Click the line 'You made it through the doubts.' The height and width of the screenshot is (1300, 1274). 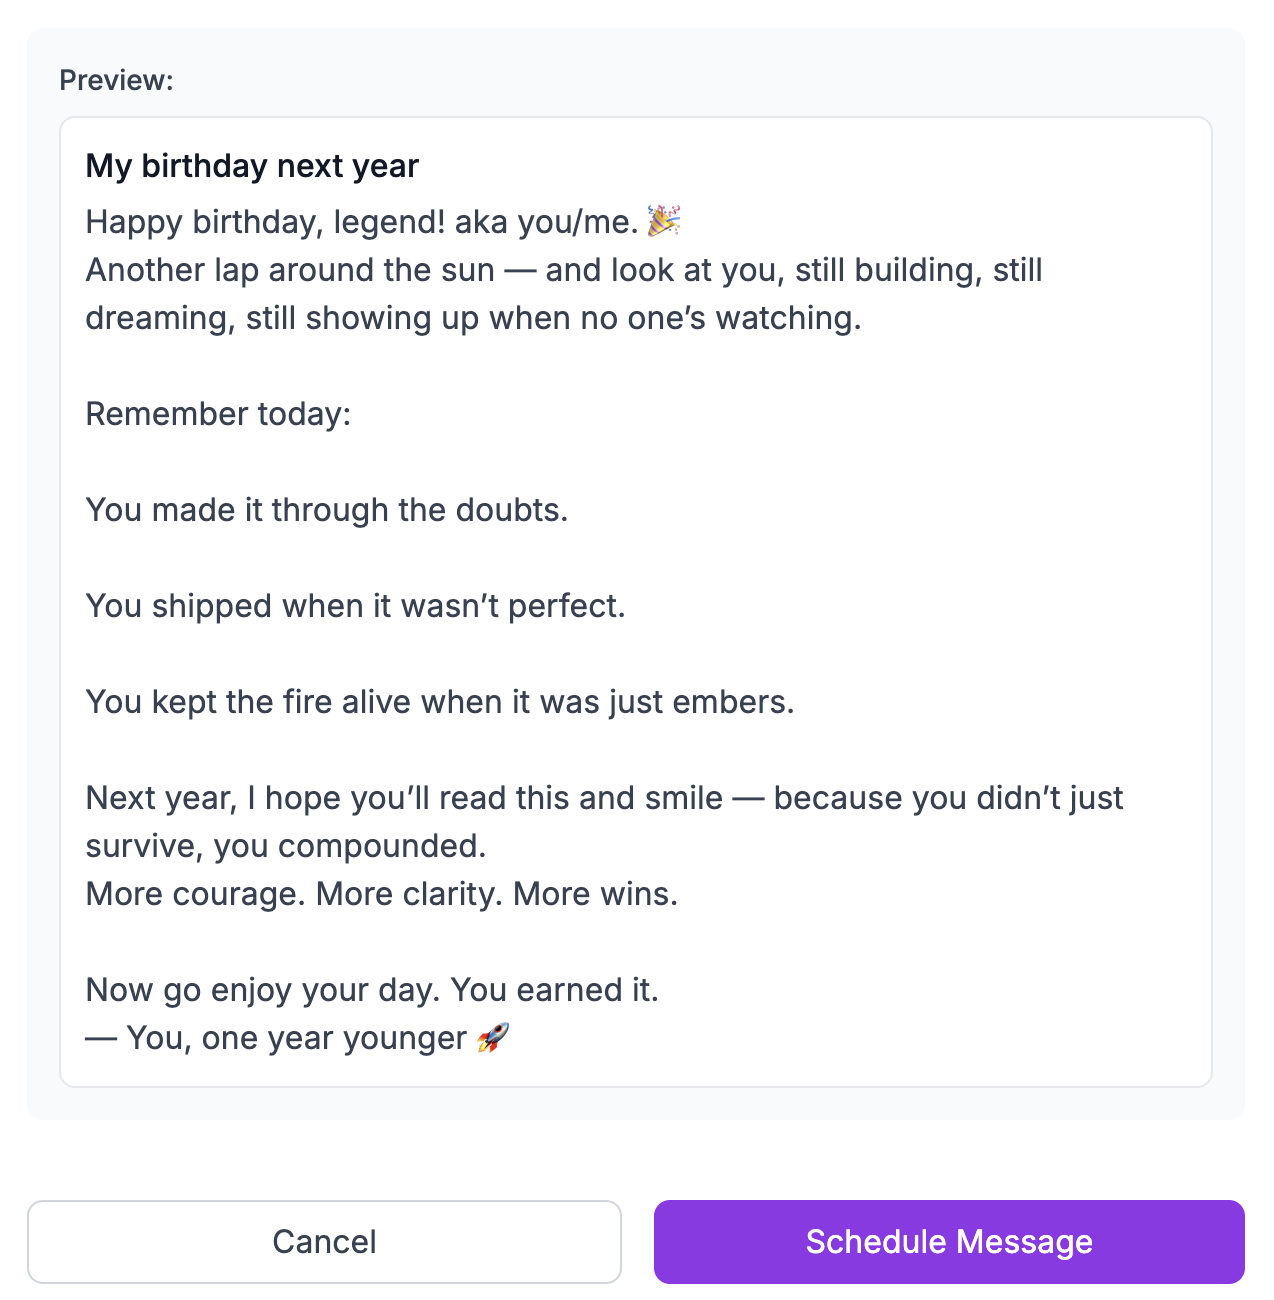tap(326, 510)
